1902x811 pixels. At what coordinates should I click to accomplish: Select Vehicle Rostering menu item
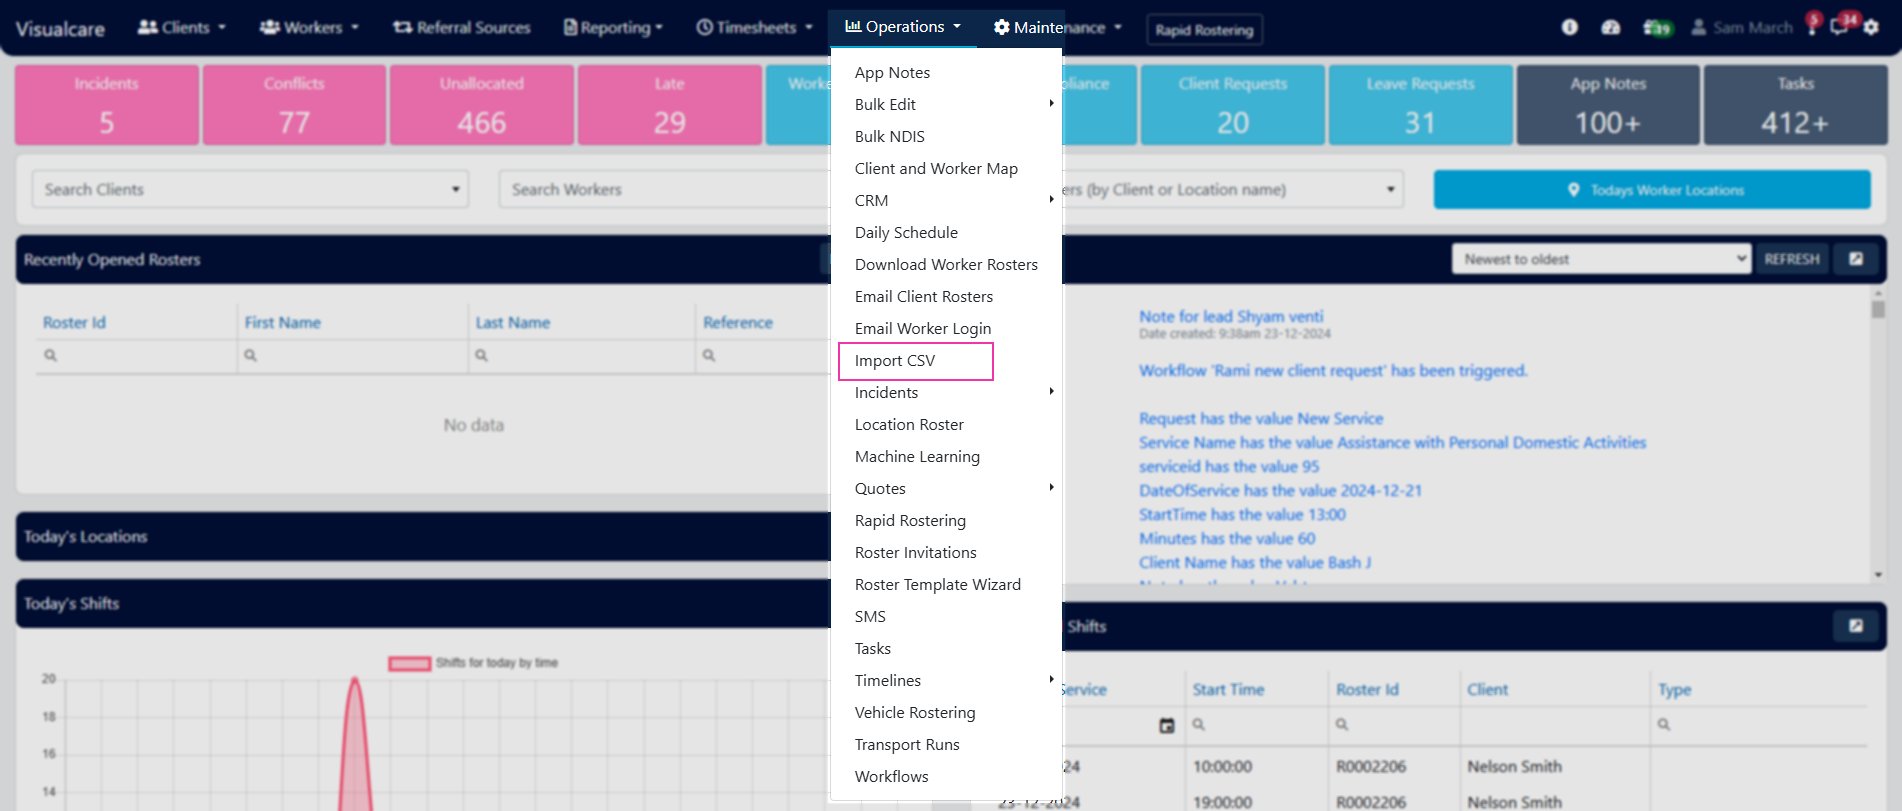pyautogui.click(x=915, y=712)
